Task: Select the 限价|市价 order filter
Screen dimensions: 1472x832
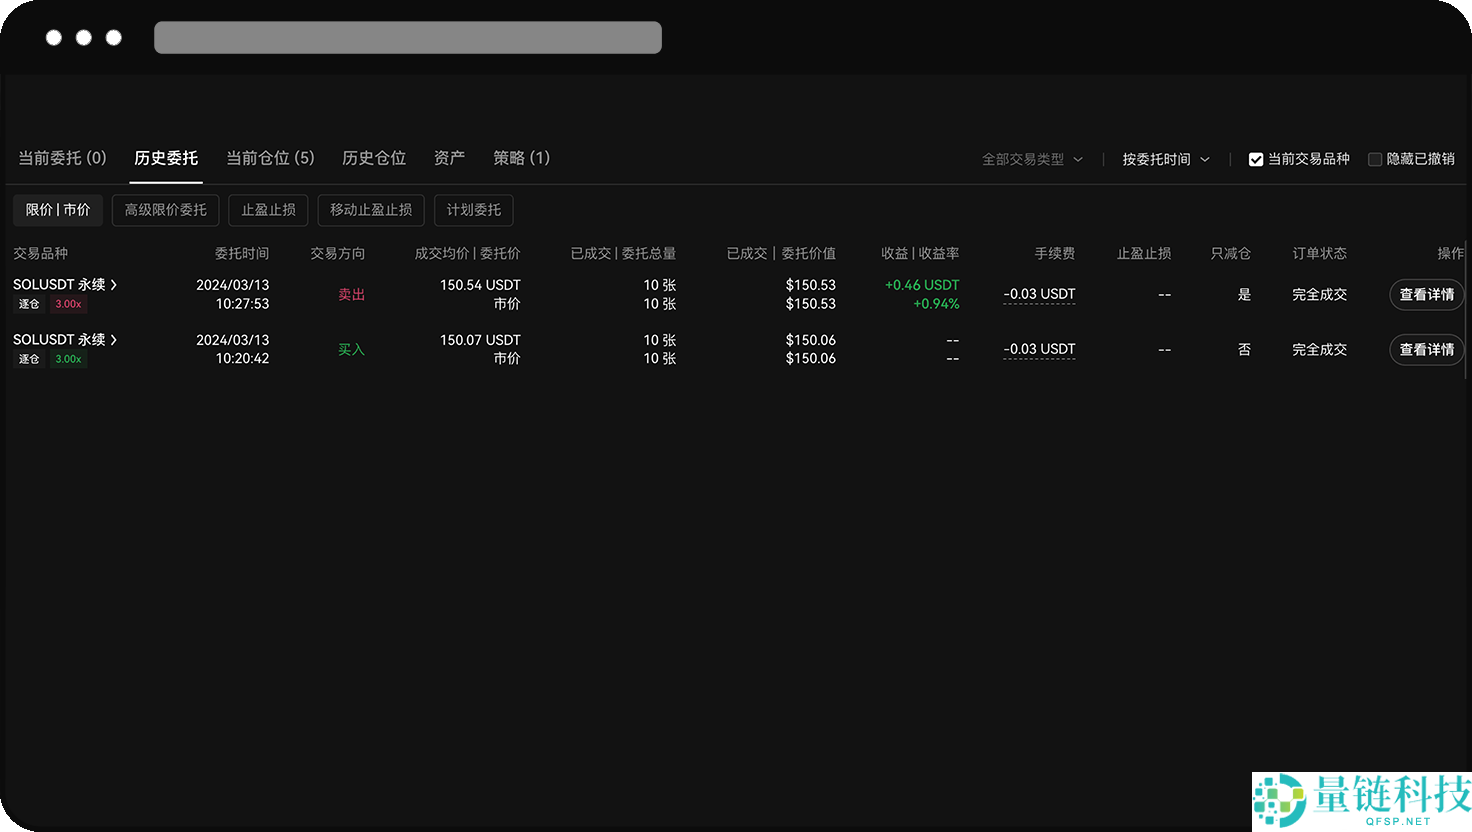Action: pos(57,210)
